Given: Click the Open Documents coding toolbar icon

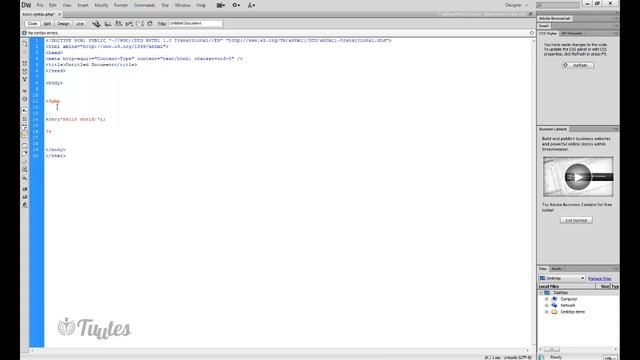Looking at the screenshot, I should tap(24, 44).
